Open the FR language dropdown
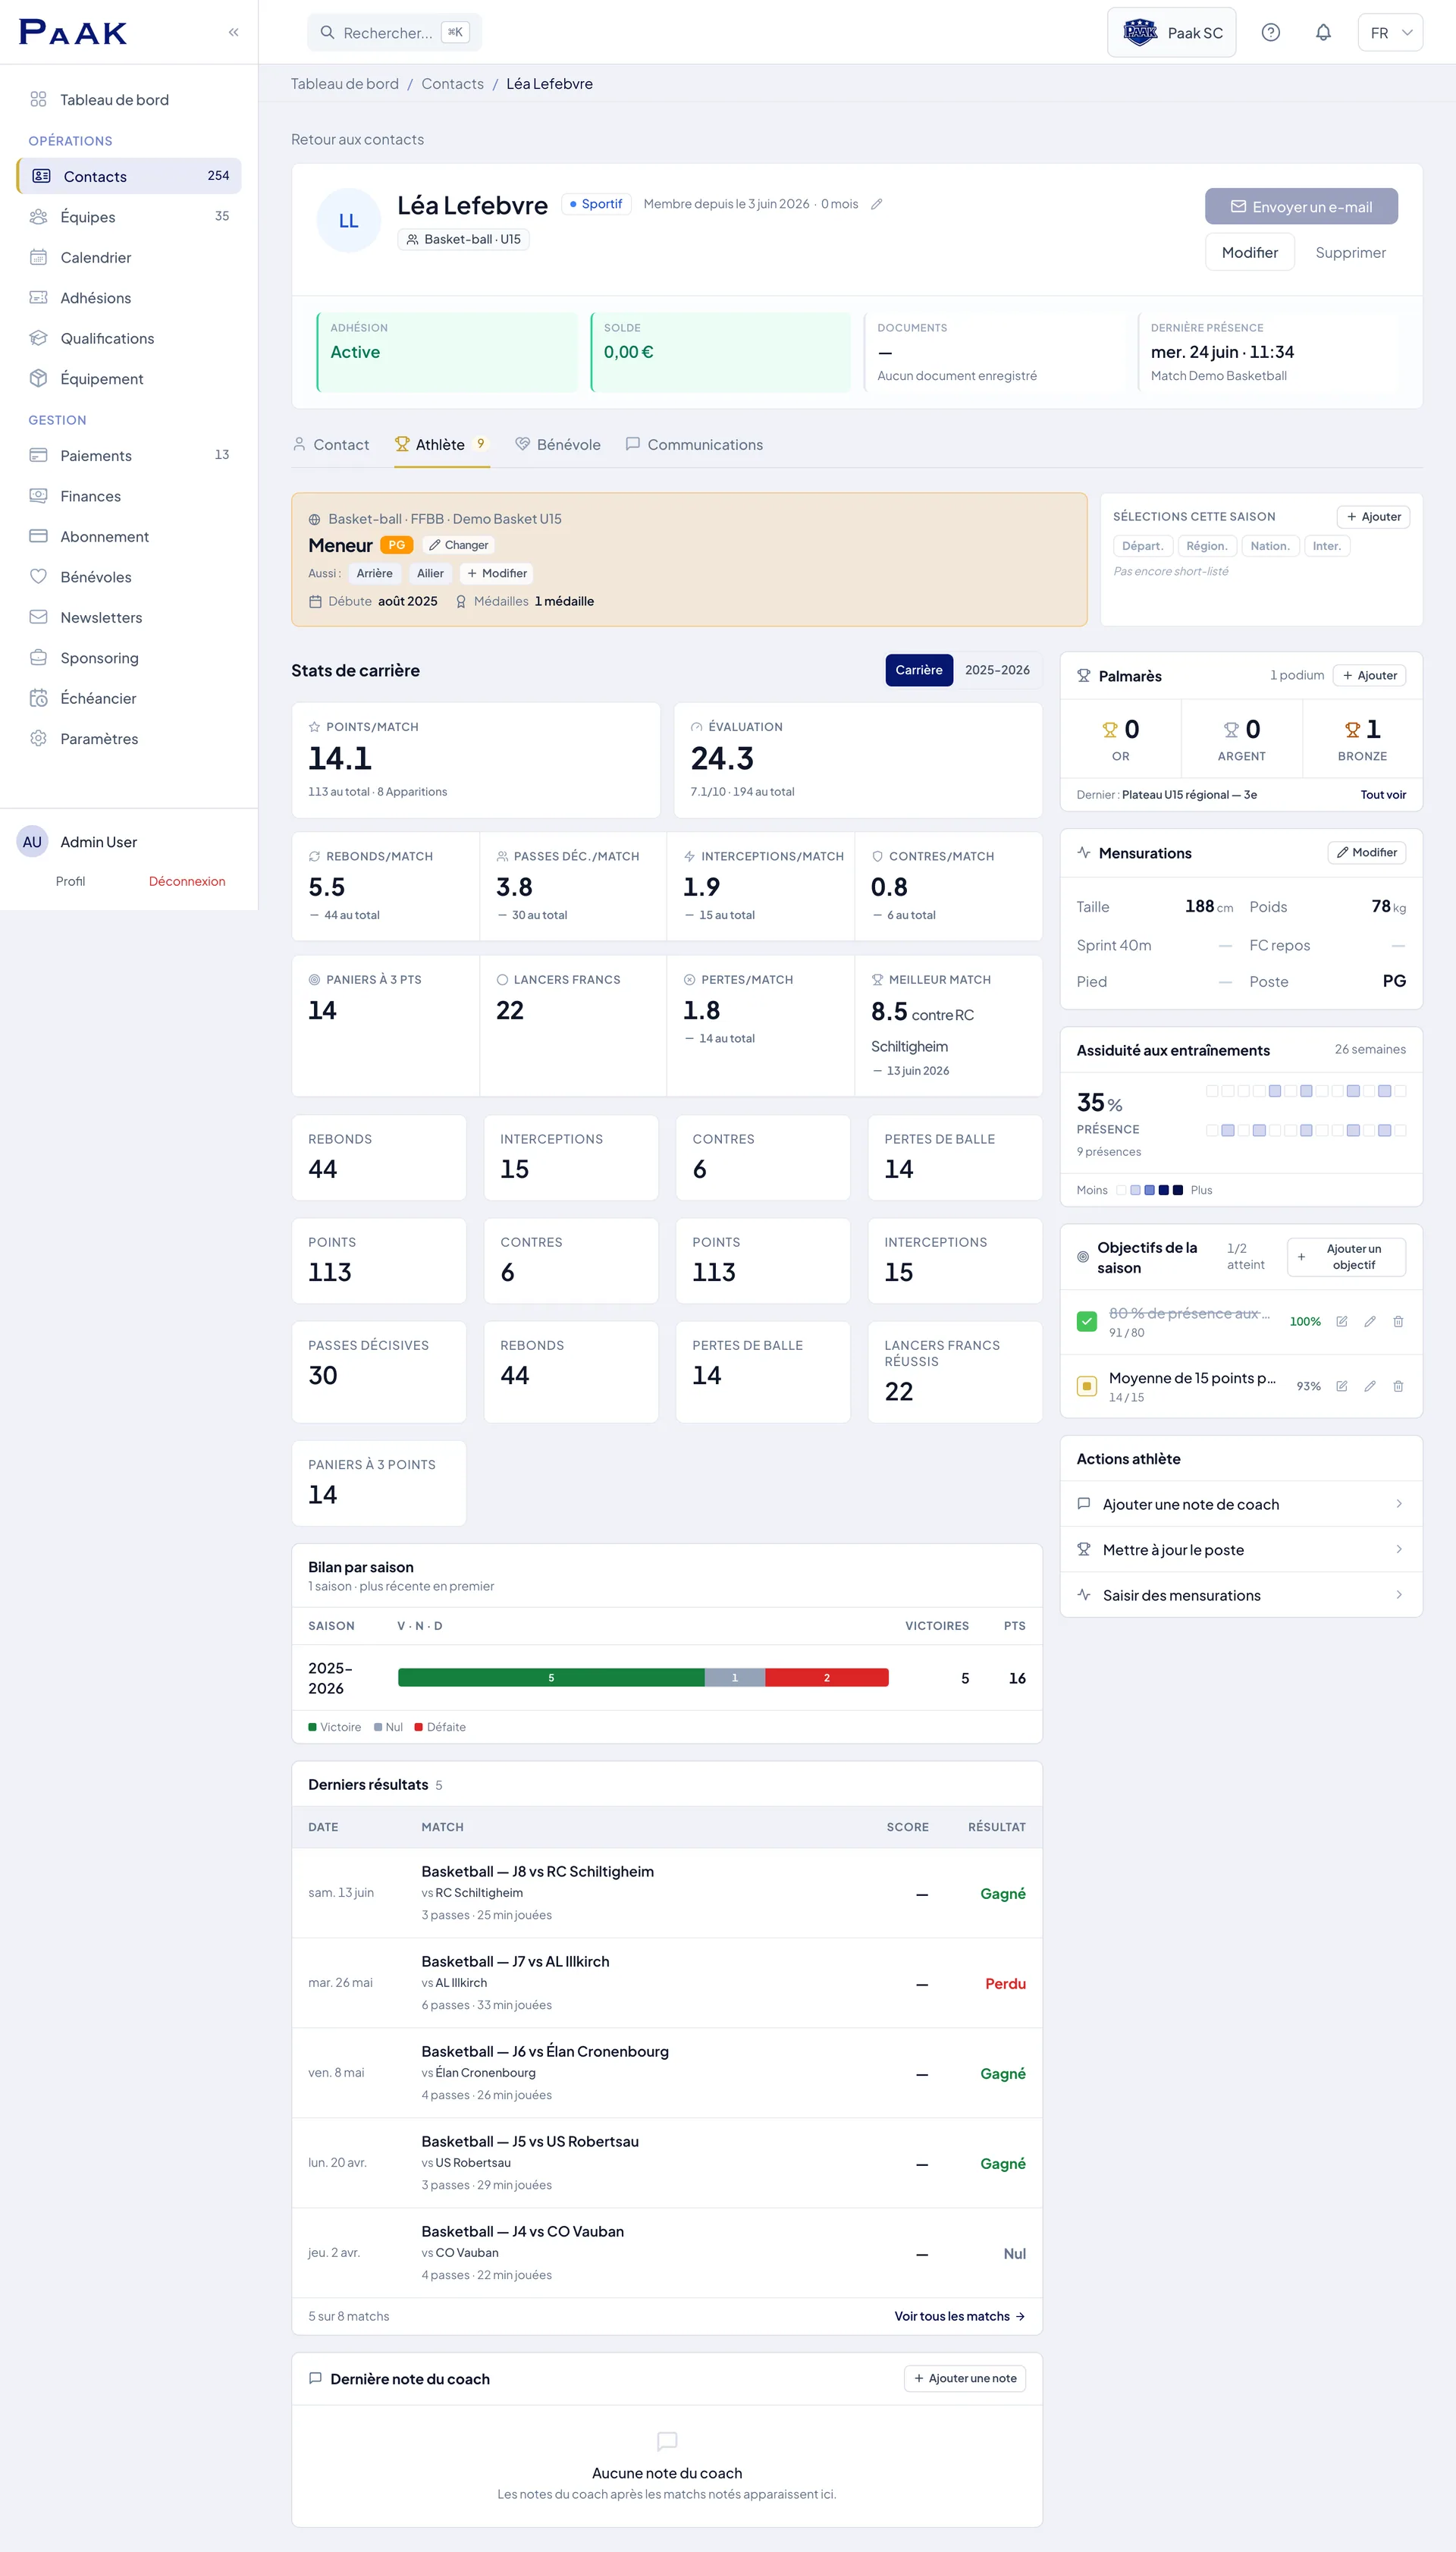 pos(1390,32)
